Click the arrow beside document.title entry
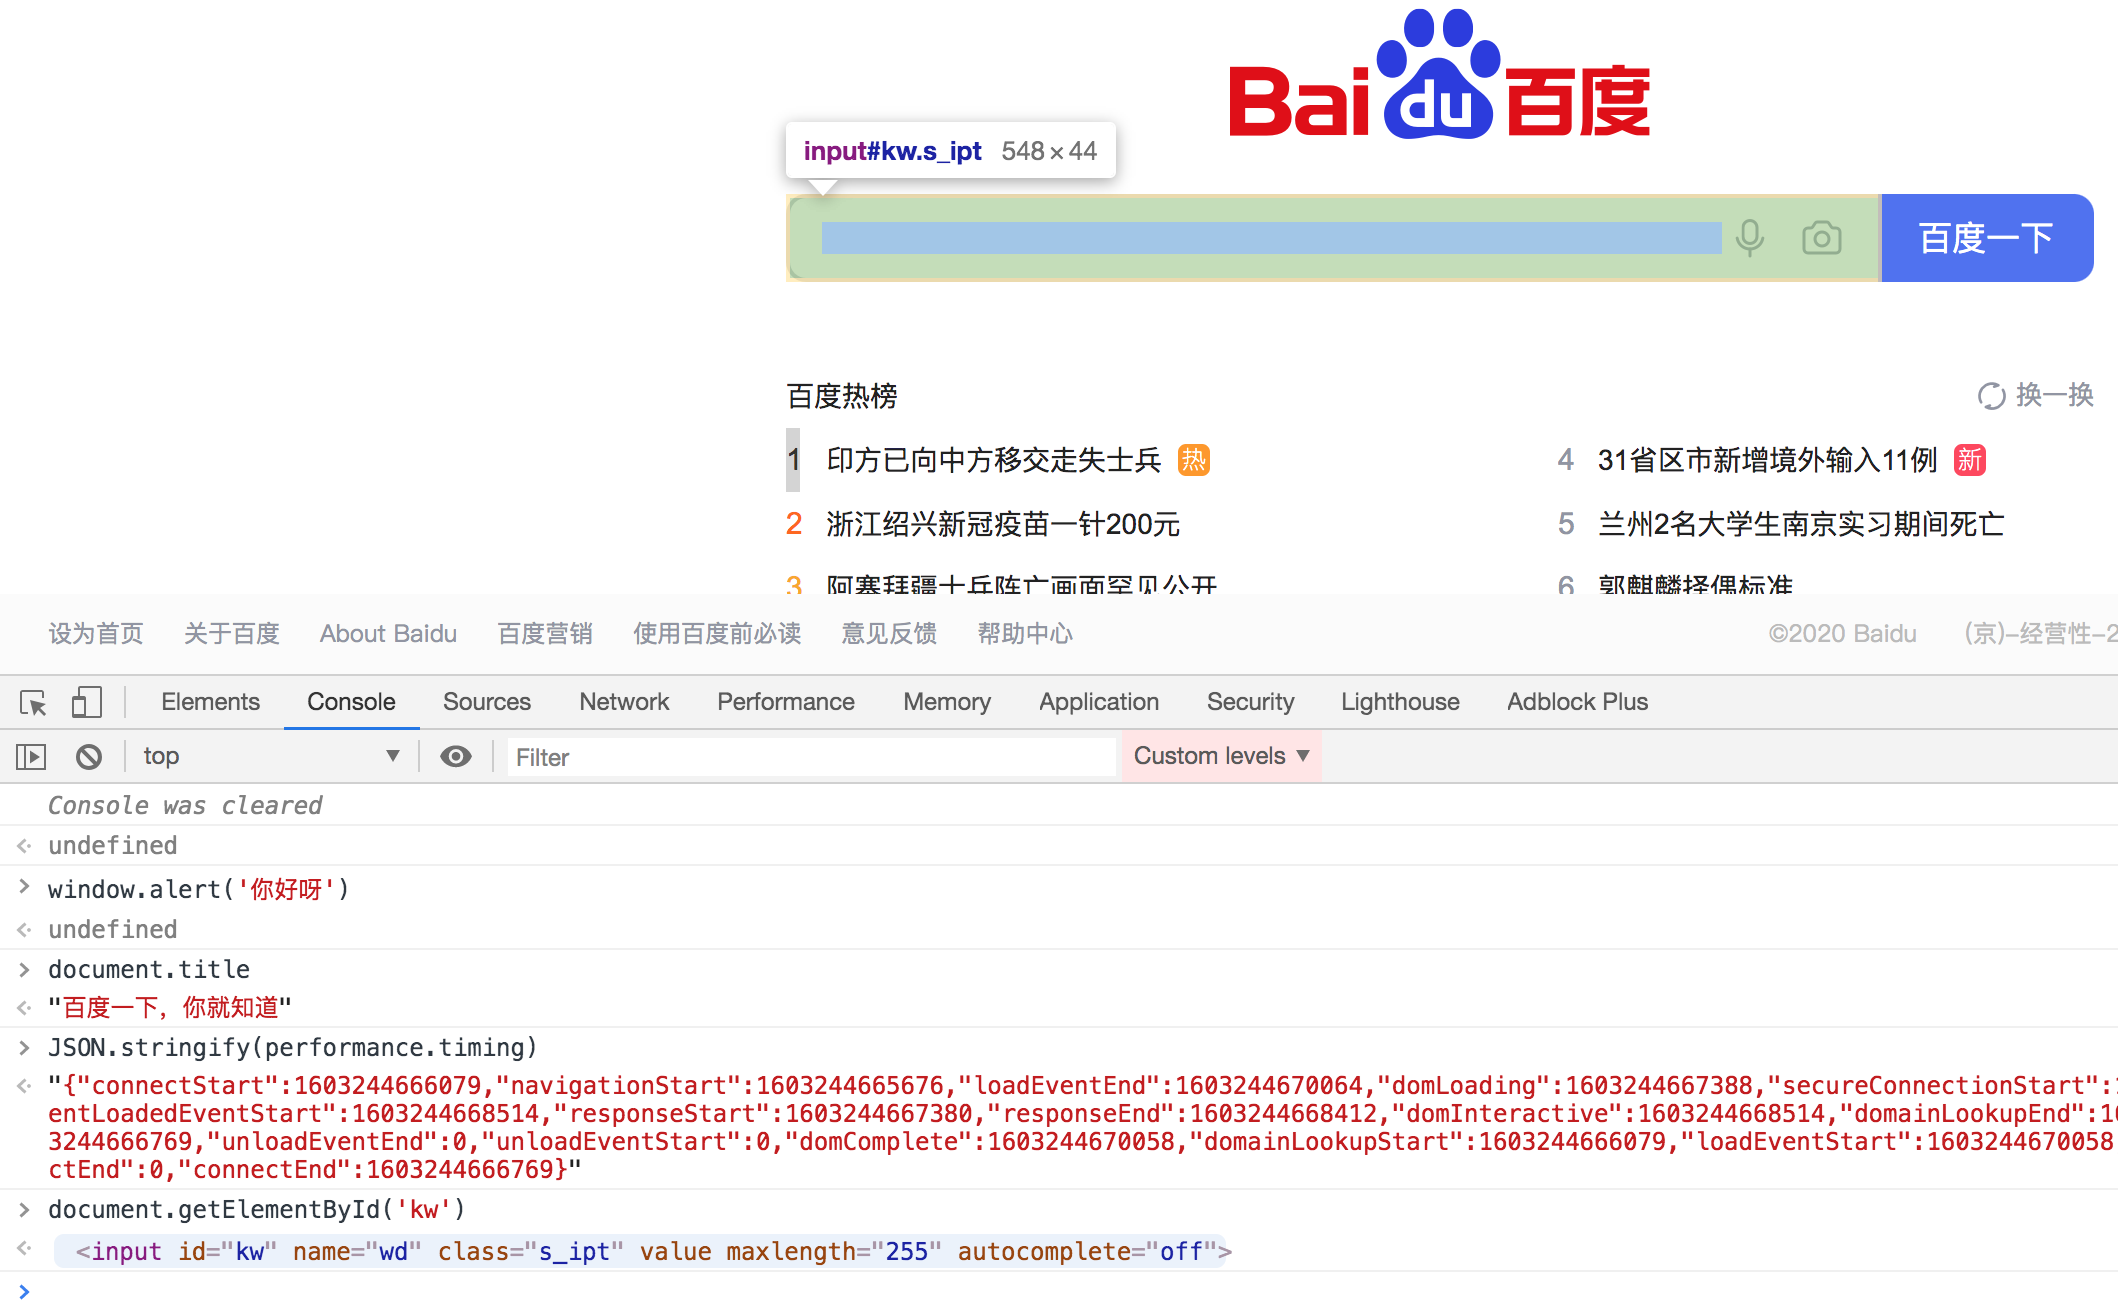Image resolution: width=2118 pixels, height=1312 pixels. tap(24, 969)
